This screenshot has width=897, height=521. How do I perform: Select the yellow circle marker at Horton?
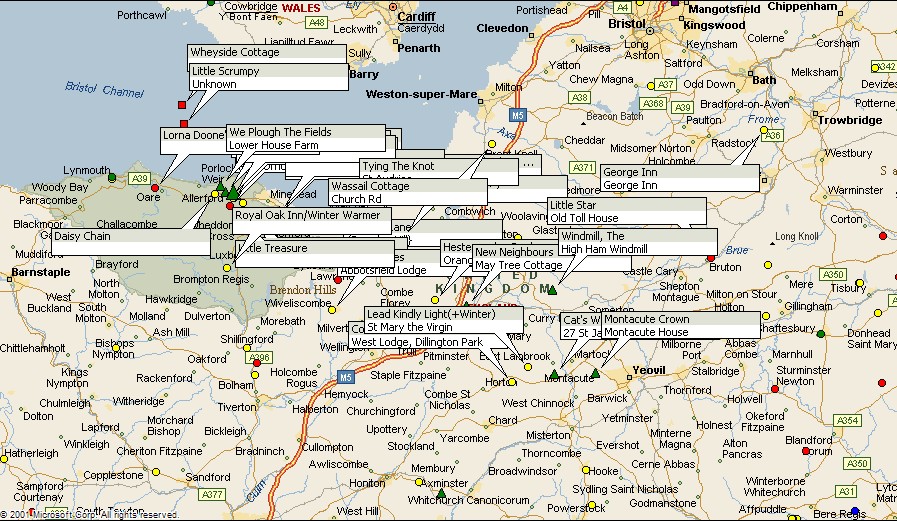pyautogui.click(x=512, y=382)
